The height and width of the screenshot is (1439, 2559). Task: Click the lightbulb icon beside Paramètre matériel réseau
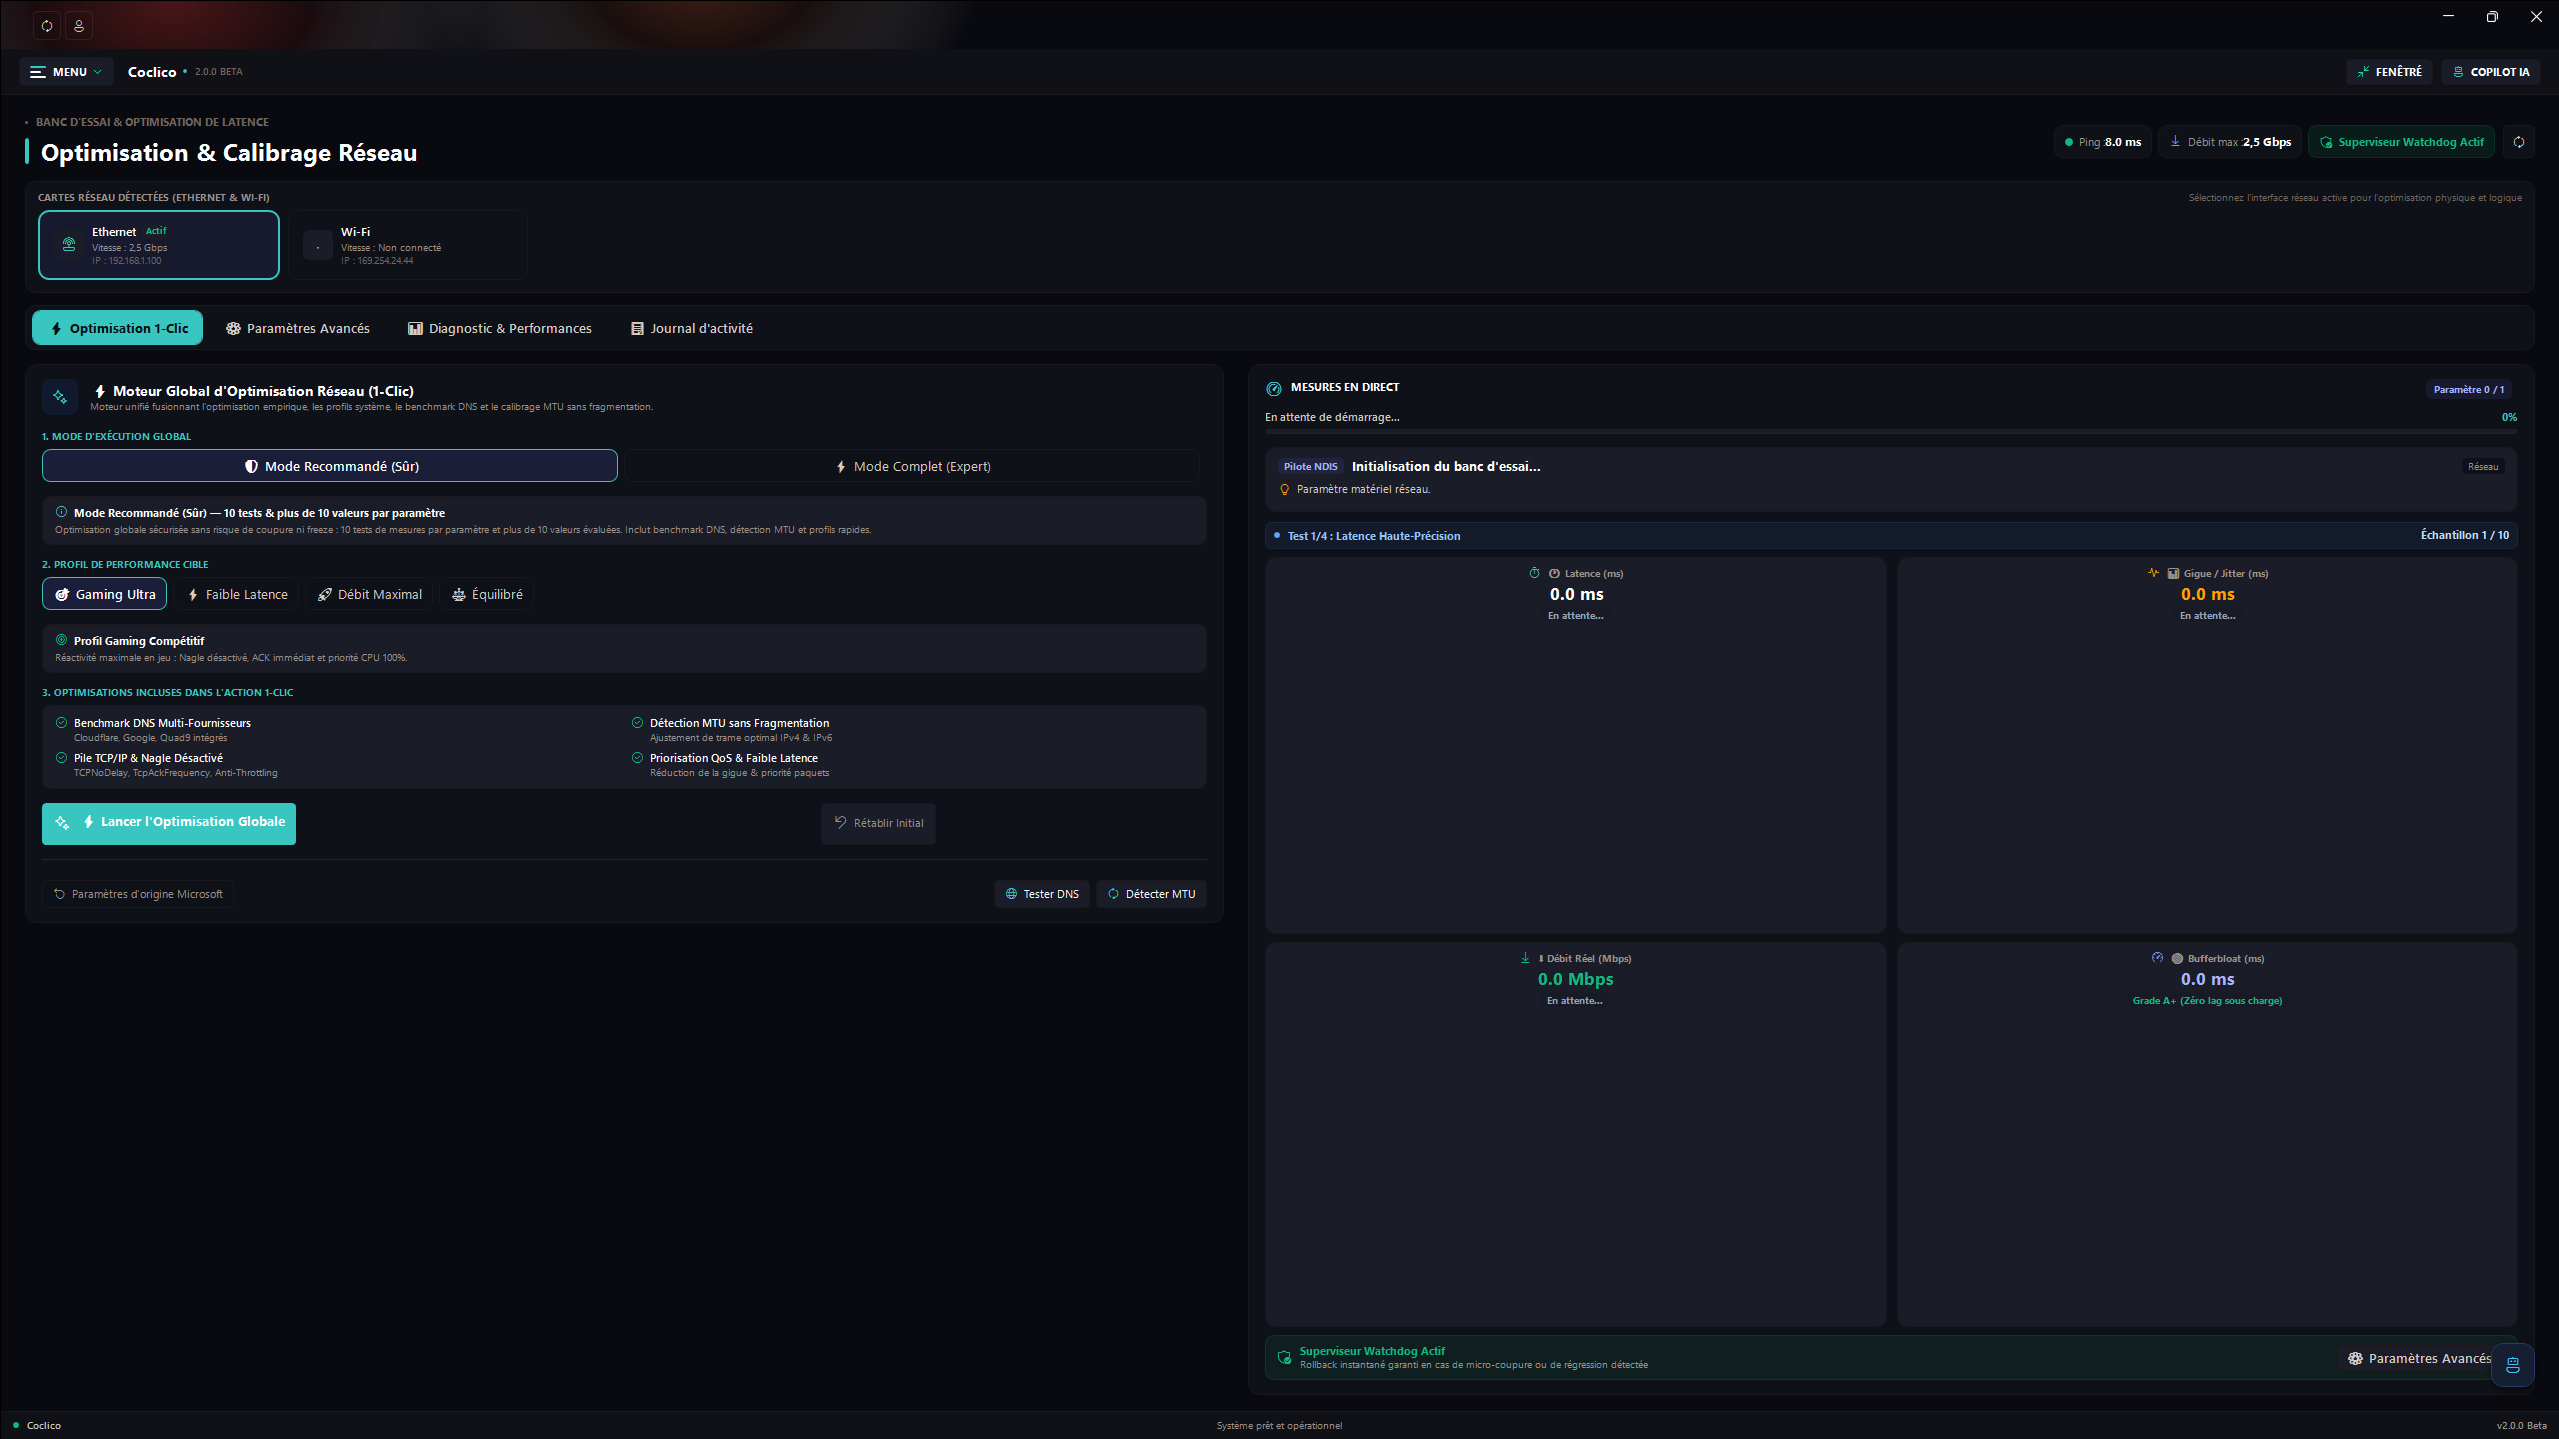[x=1285, y=490]
